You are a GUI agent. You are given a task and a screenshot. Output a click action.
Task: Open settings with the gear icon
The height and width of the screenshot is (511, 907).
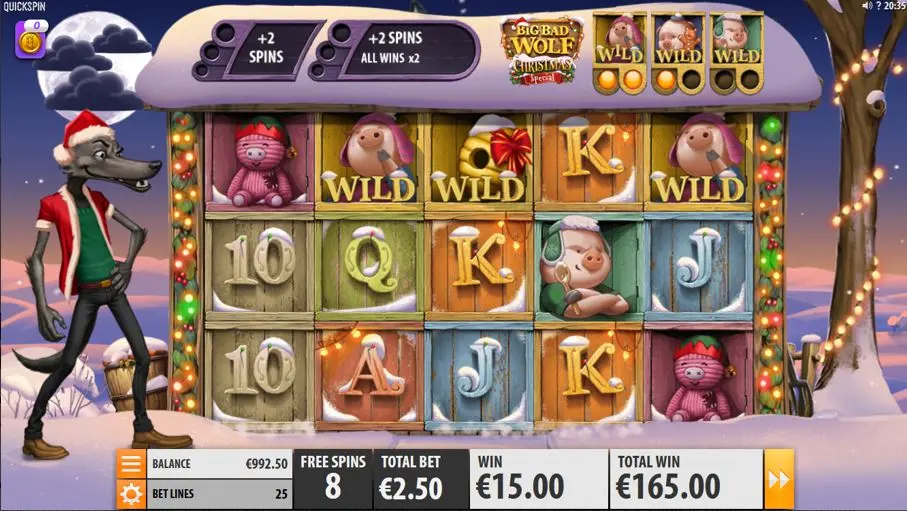[x=131, y=494]
